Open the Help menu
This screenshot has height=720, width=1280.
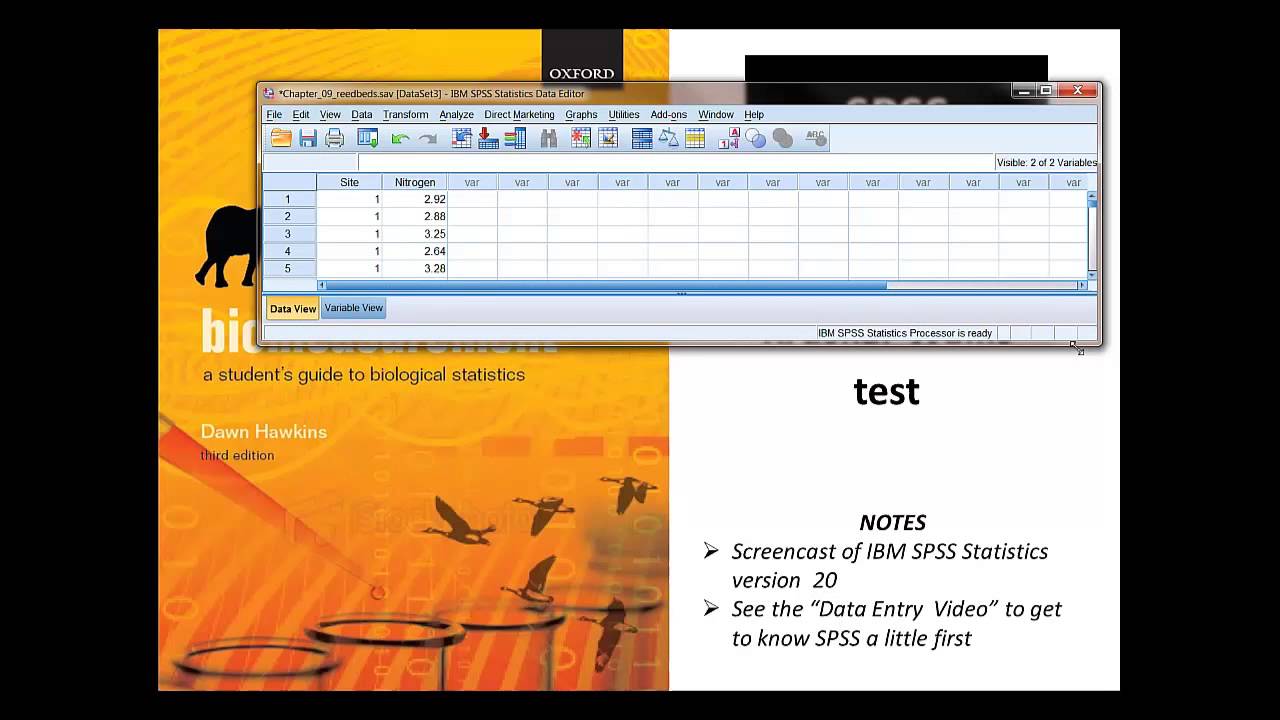tap(754, 115)
